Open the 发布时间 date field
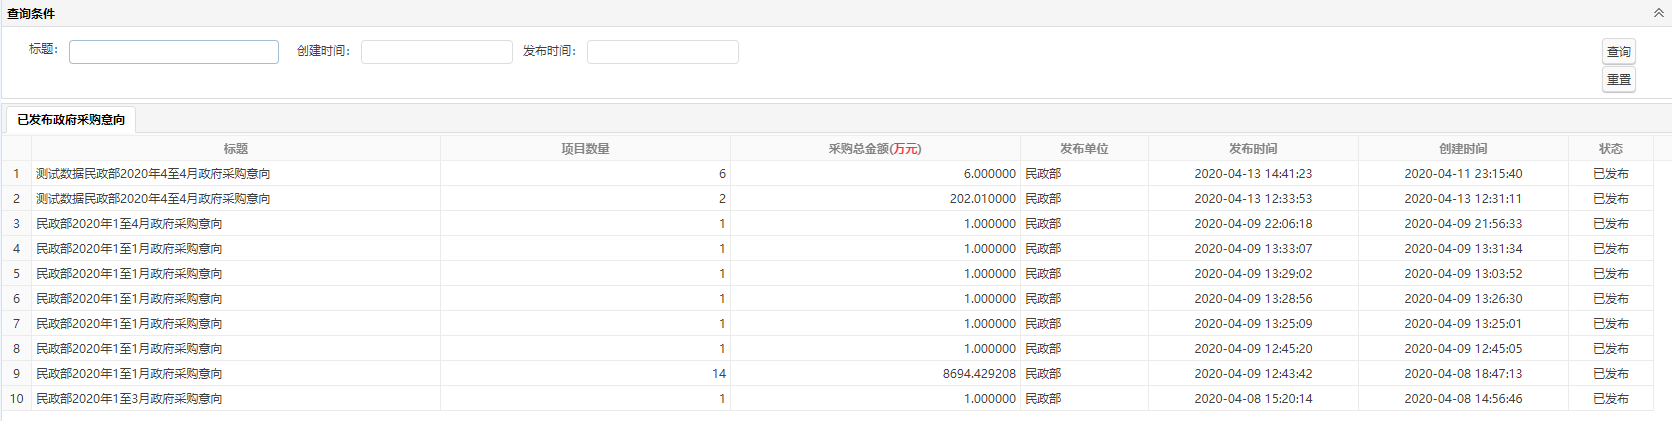 pos(662,52)
